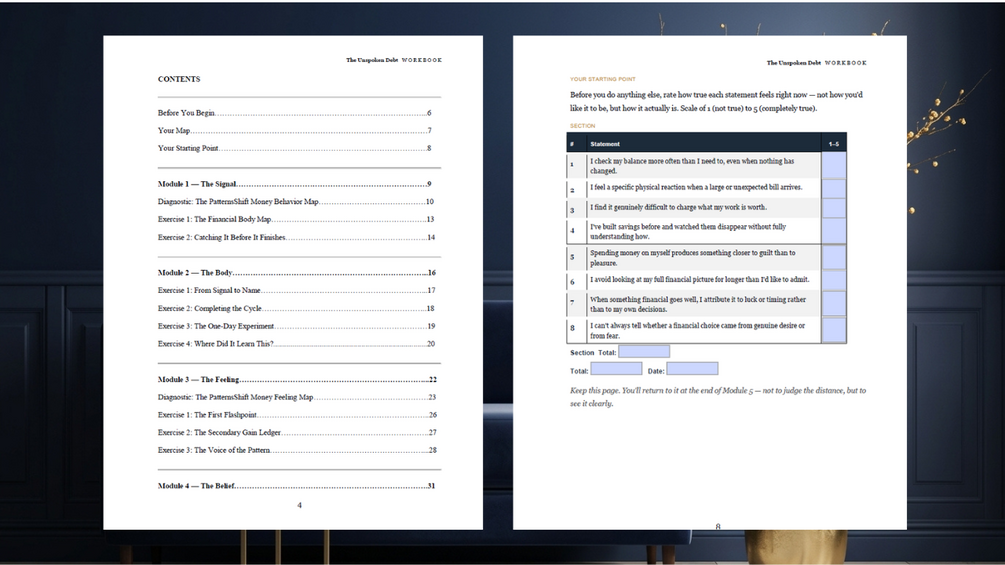This screenshot has height=565, width=1005.
Task: Click rating field for statement 5 spending guilt
Action: click(x=834, y=258)
